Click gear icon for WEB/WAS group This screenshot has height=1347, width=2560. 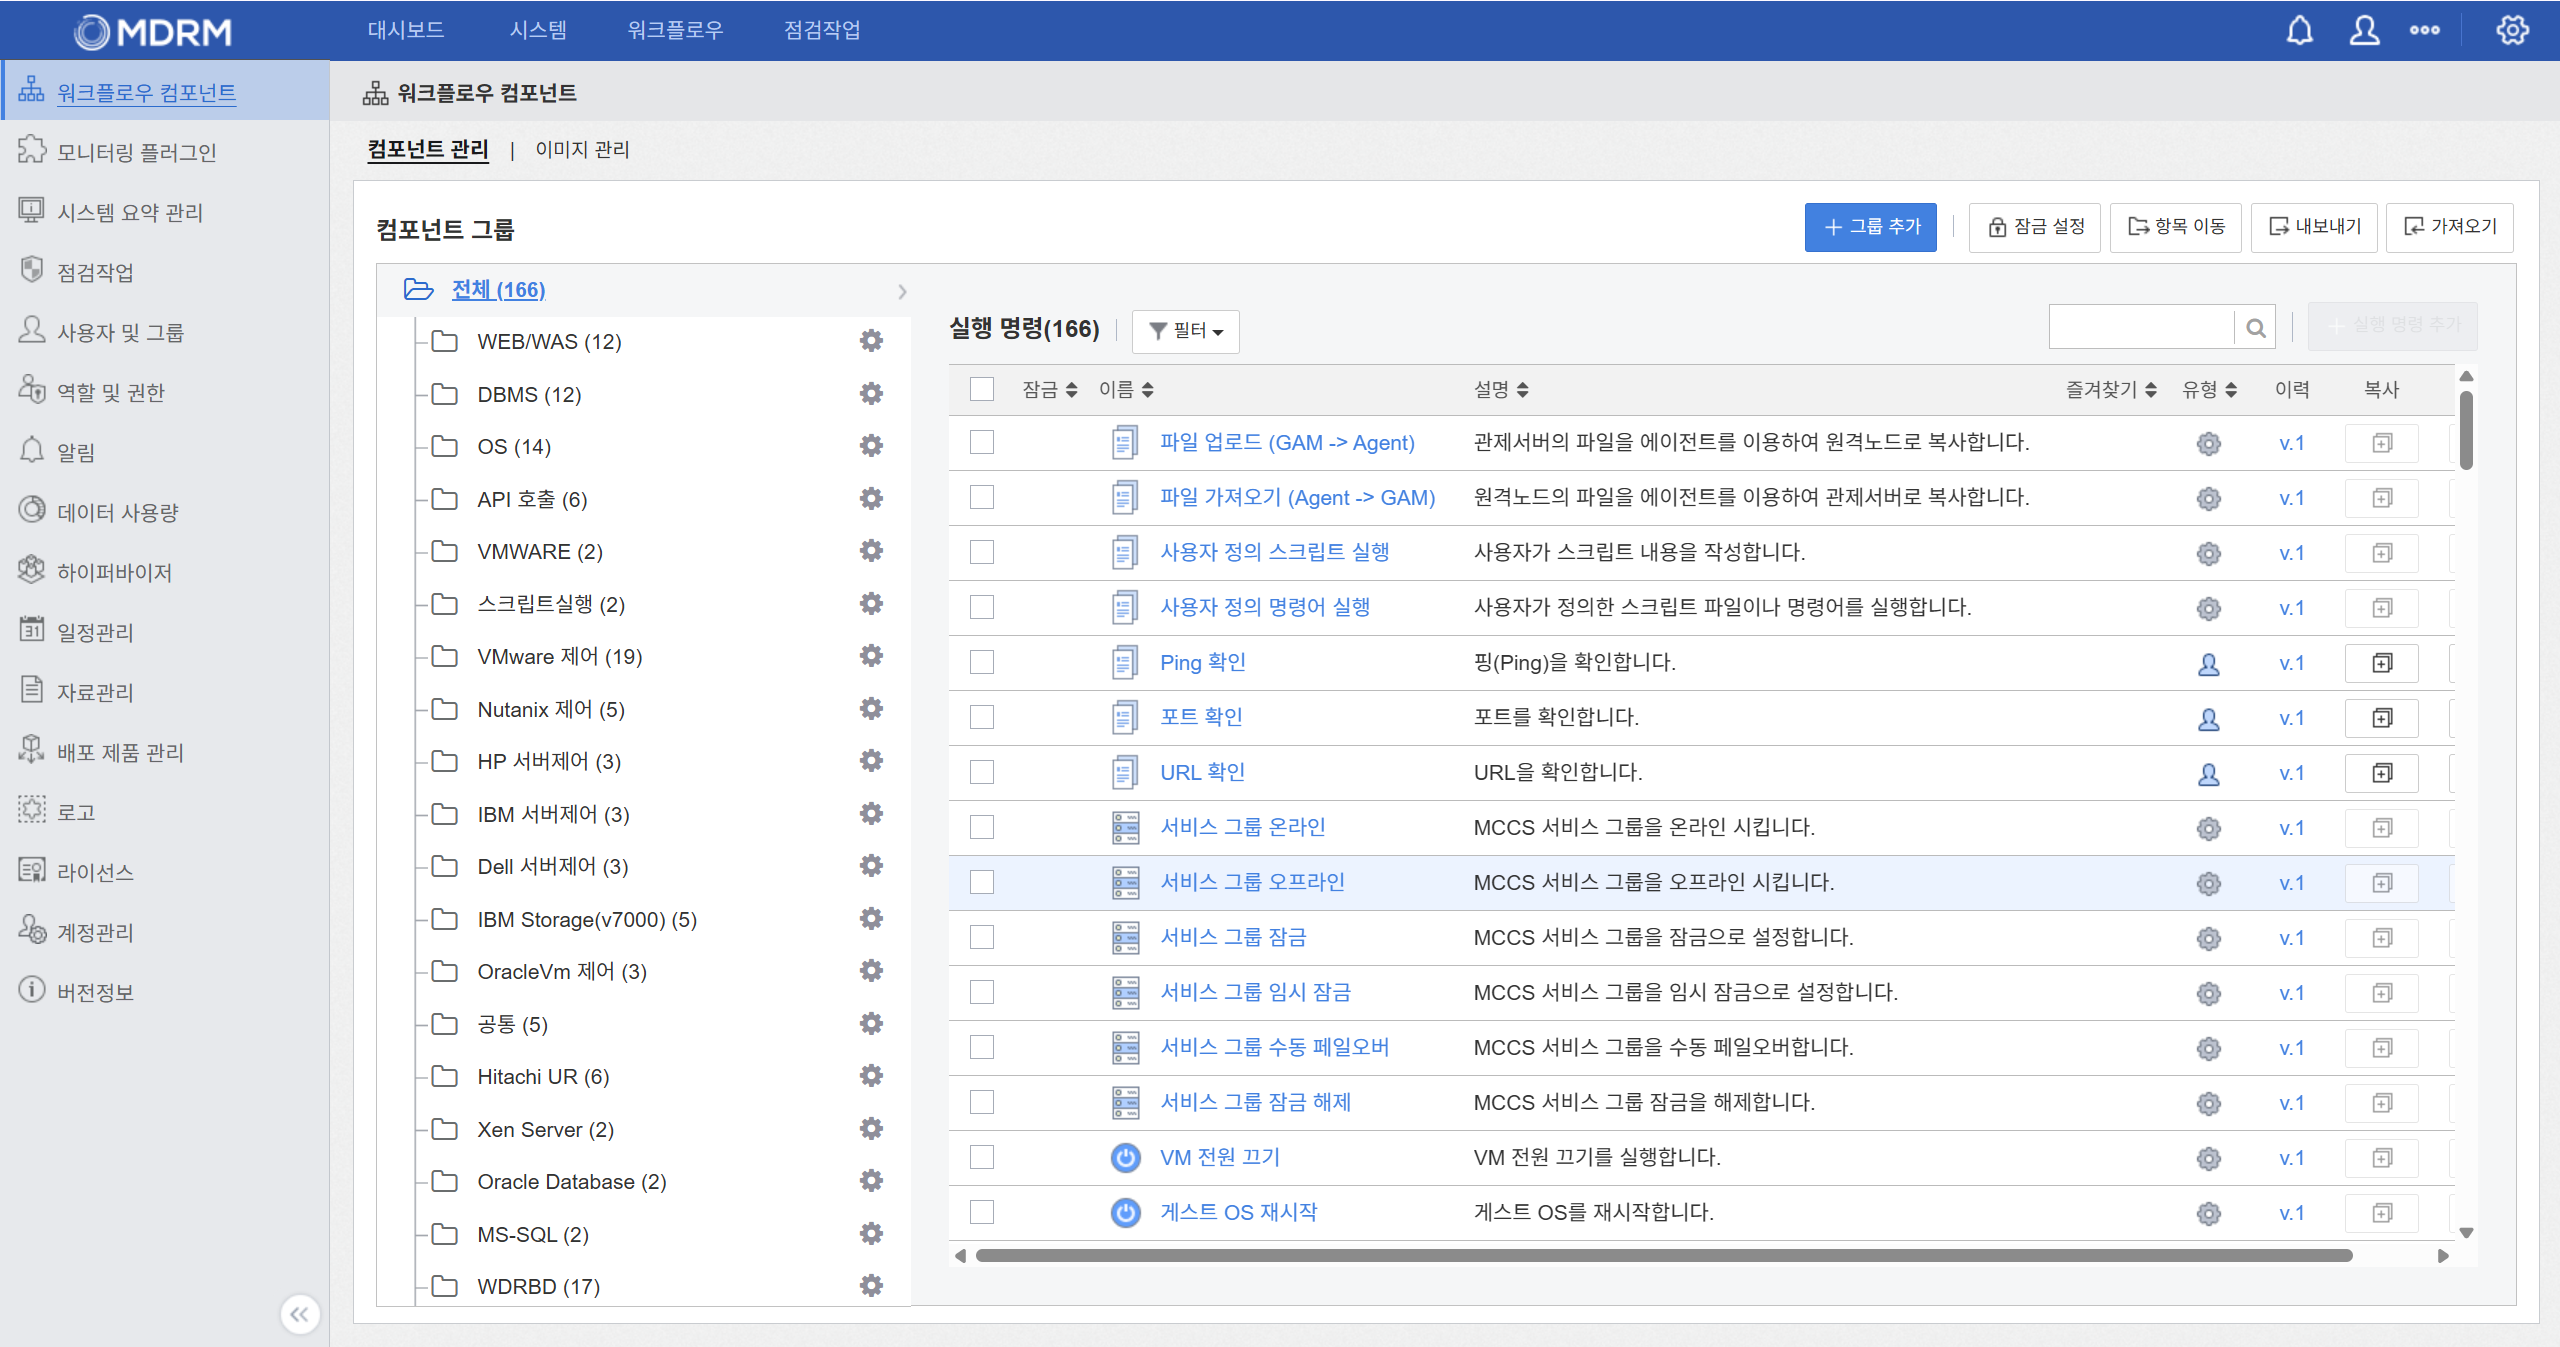tap(871, 341)
